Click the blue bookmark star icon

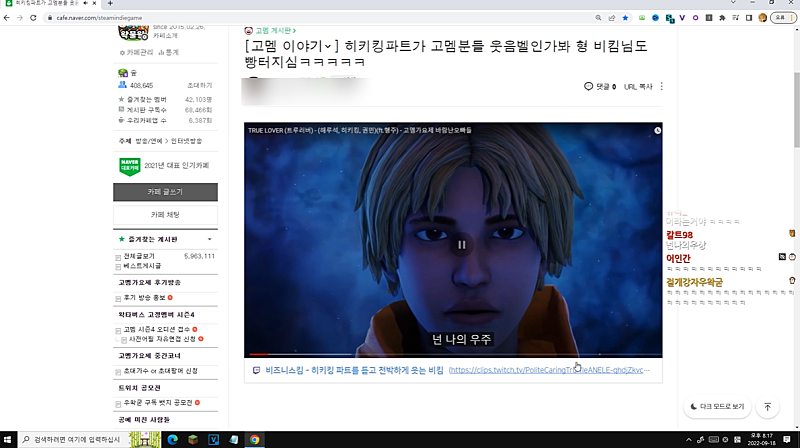coord(625,18)
